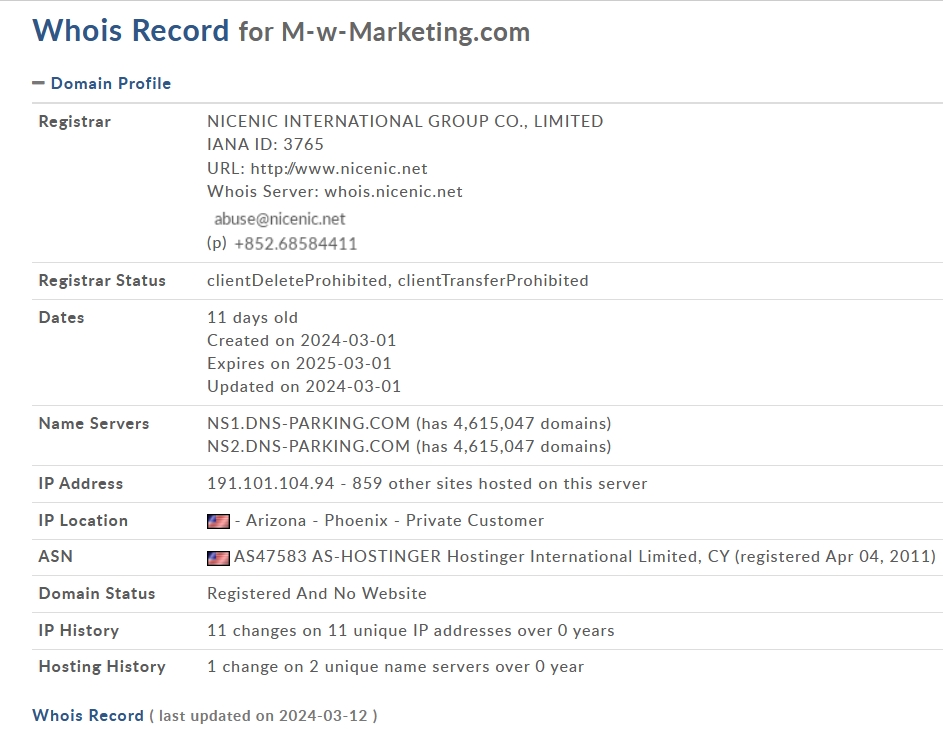Click the Registrar row label

pos(75,122)
